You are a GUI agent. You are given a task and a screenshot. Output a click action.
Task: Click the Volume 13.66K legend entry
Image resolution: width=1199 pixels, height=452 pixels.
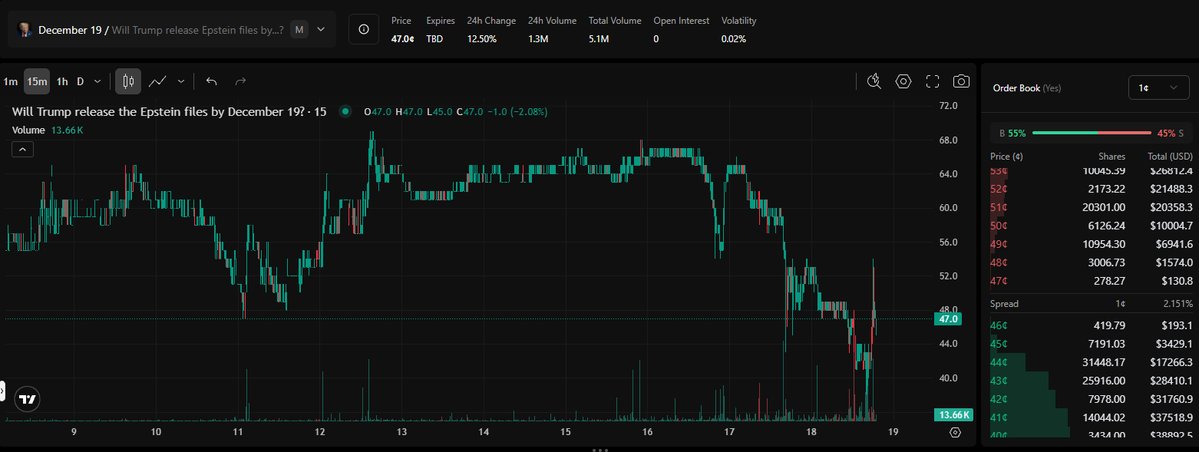47,130
